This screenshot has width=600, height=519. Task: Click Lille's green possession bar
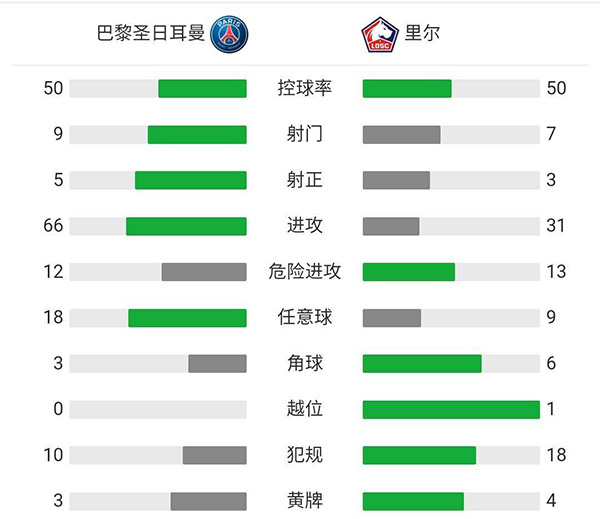pos(407,88)
